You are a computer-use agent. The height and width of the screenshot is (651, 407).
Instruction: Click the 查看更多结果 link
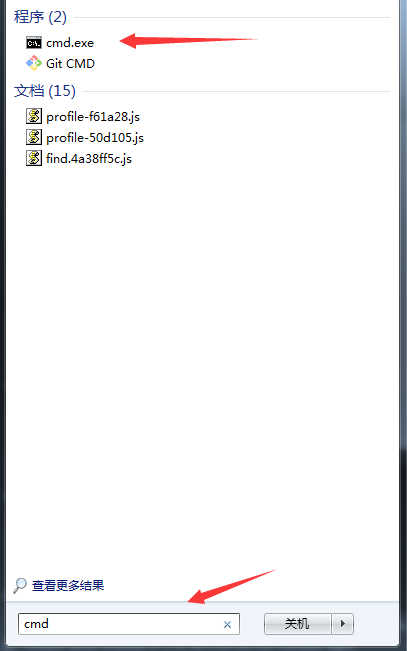68,585
